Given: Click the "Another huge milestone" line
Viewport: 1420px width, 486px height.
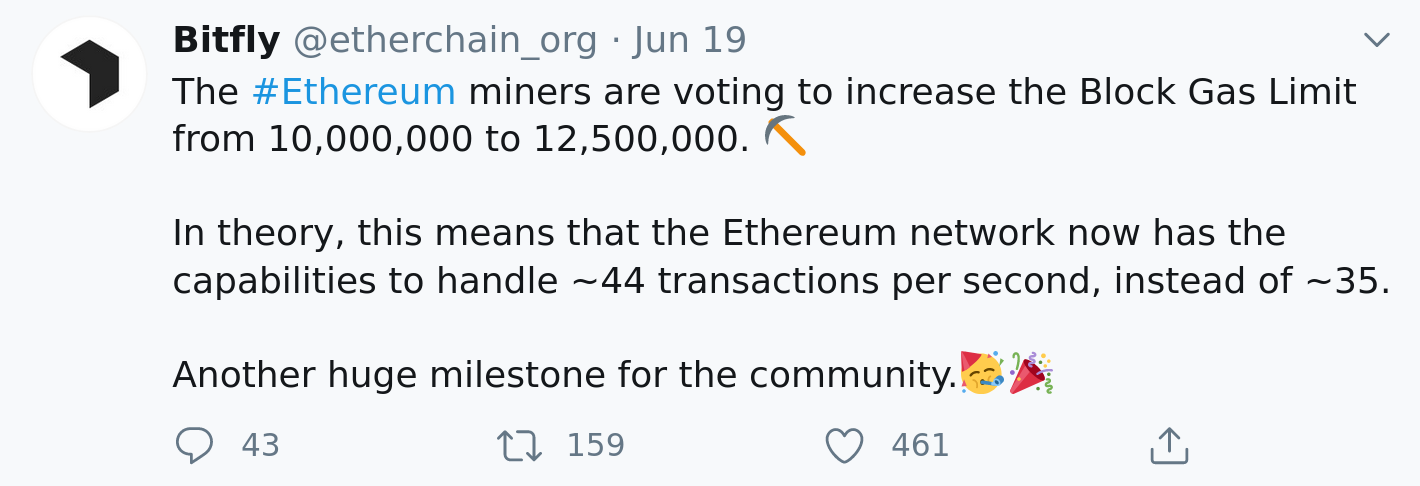Looking at the screenshot, I should click(x=565, y=376).
